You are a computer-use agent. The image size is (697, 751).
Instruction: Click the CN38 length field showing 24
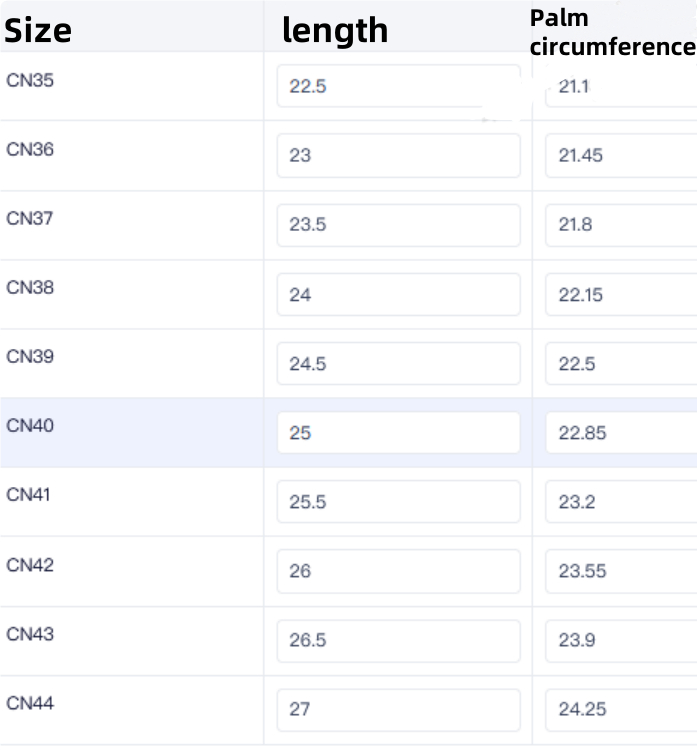tap(398, 295)
